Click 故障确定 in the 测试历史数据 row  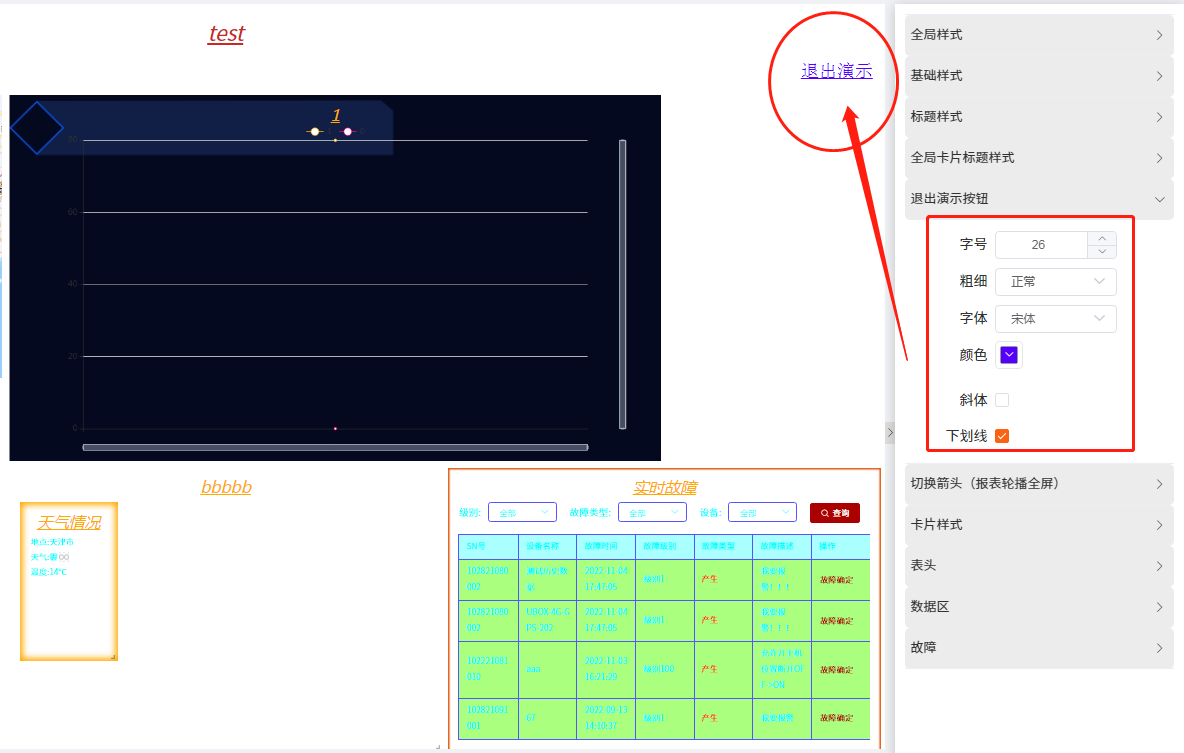tap(837, 580)
